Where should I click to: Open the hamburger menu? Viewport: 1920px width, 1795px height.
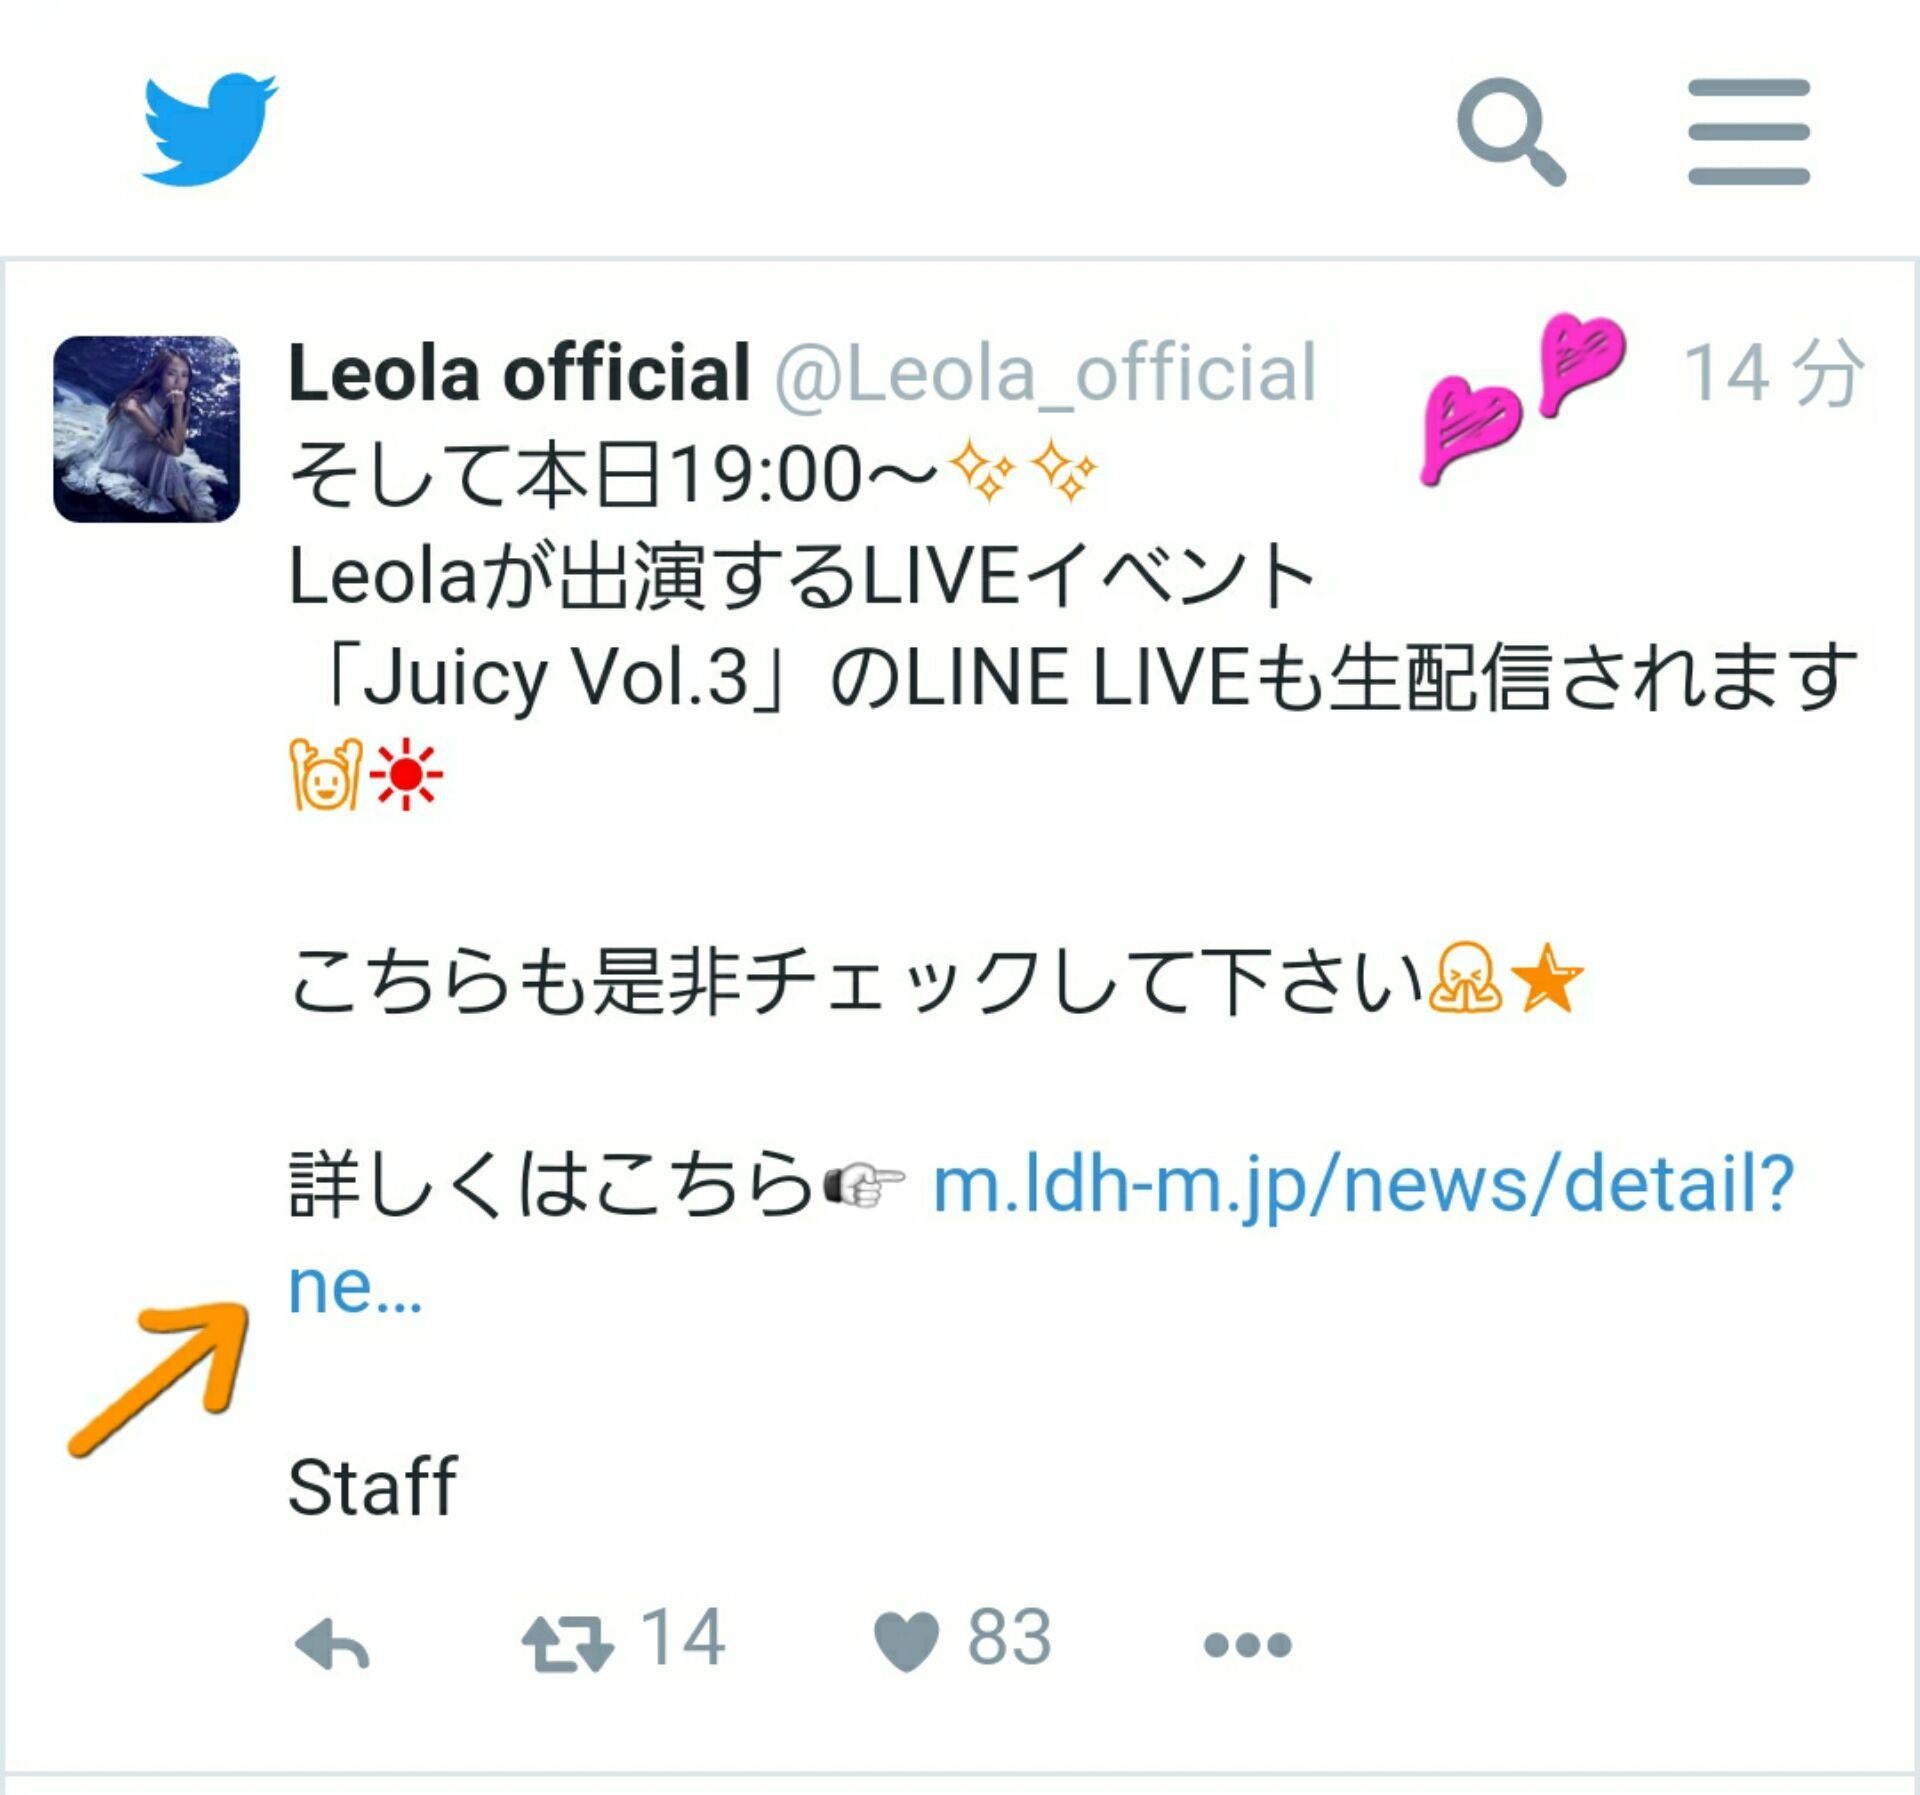click(x=1749, y=131)
